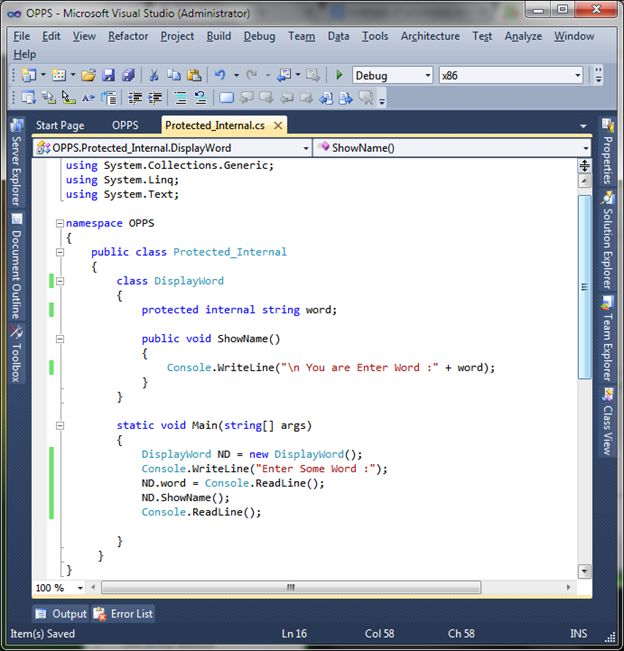624x651 pixels.
Task: Collapse the Protected_Internal class block
Action: (x=60, y=252)
